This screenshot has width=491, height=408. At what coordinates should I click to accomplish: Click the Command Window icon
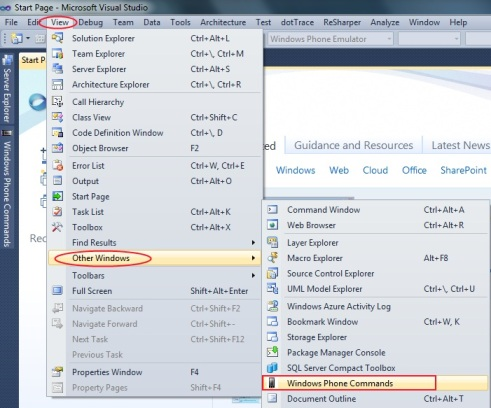[x=272, y=210]
